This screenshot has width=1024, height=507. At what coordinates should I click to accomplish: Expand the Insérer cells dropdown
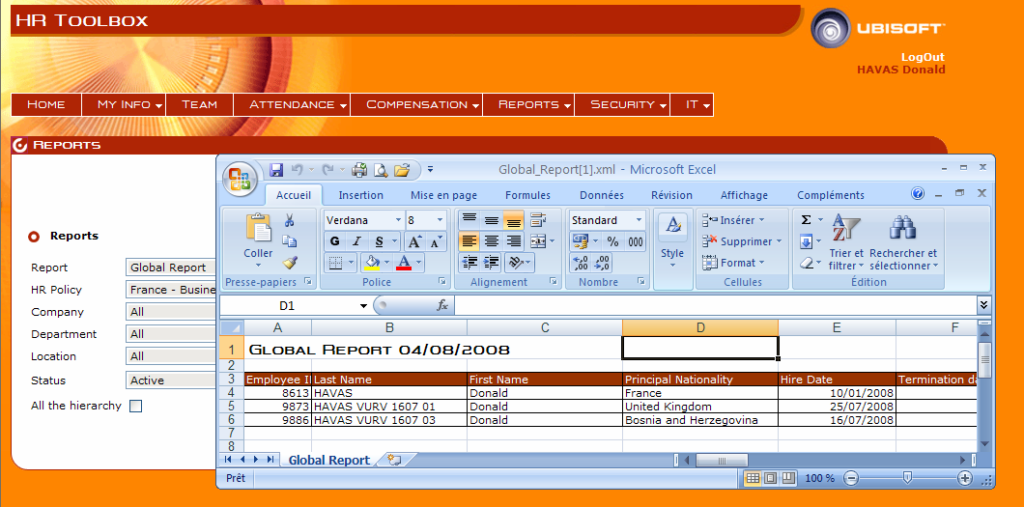(761, 220)
